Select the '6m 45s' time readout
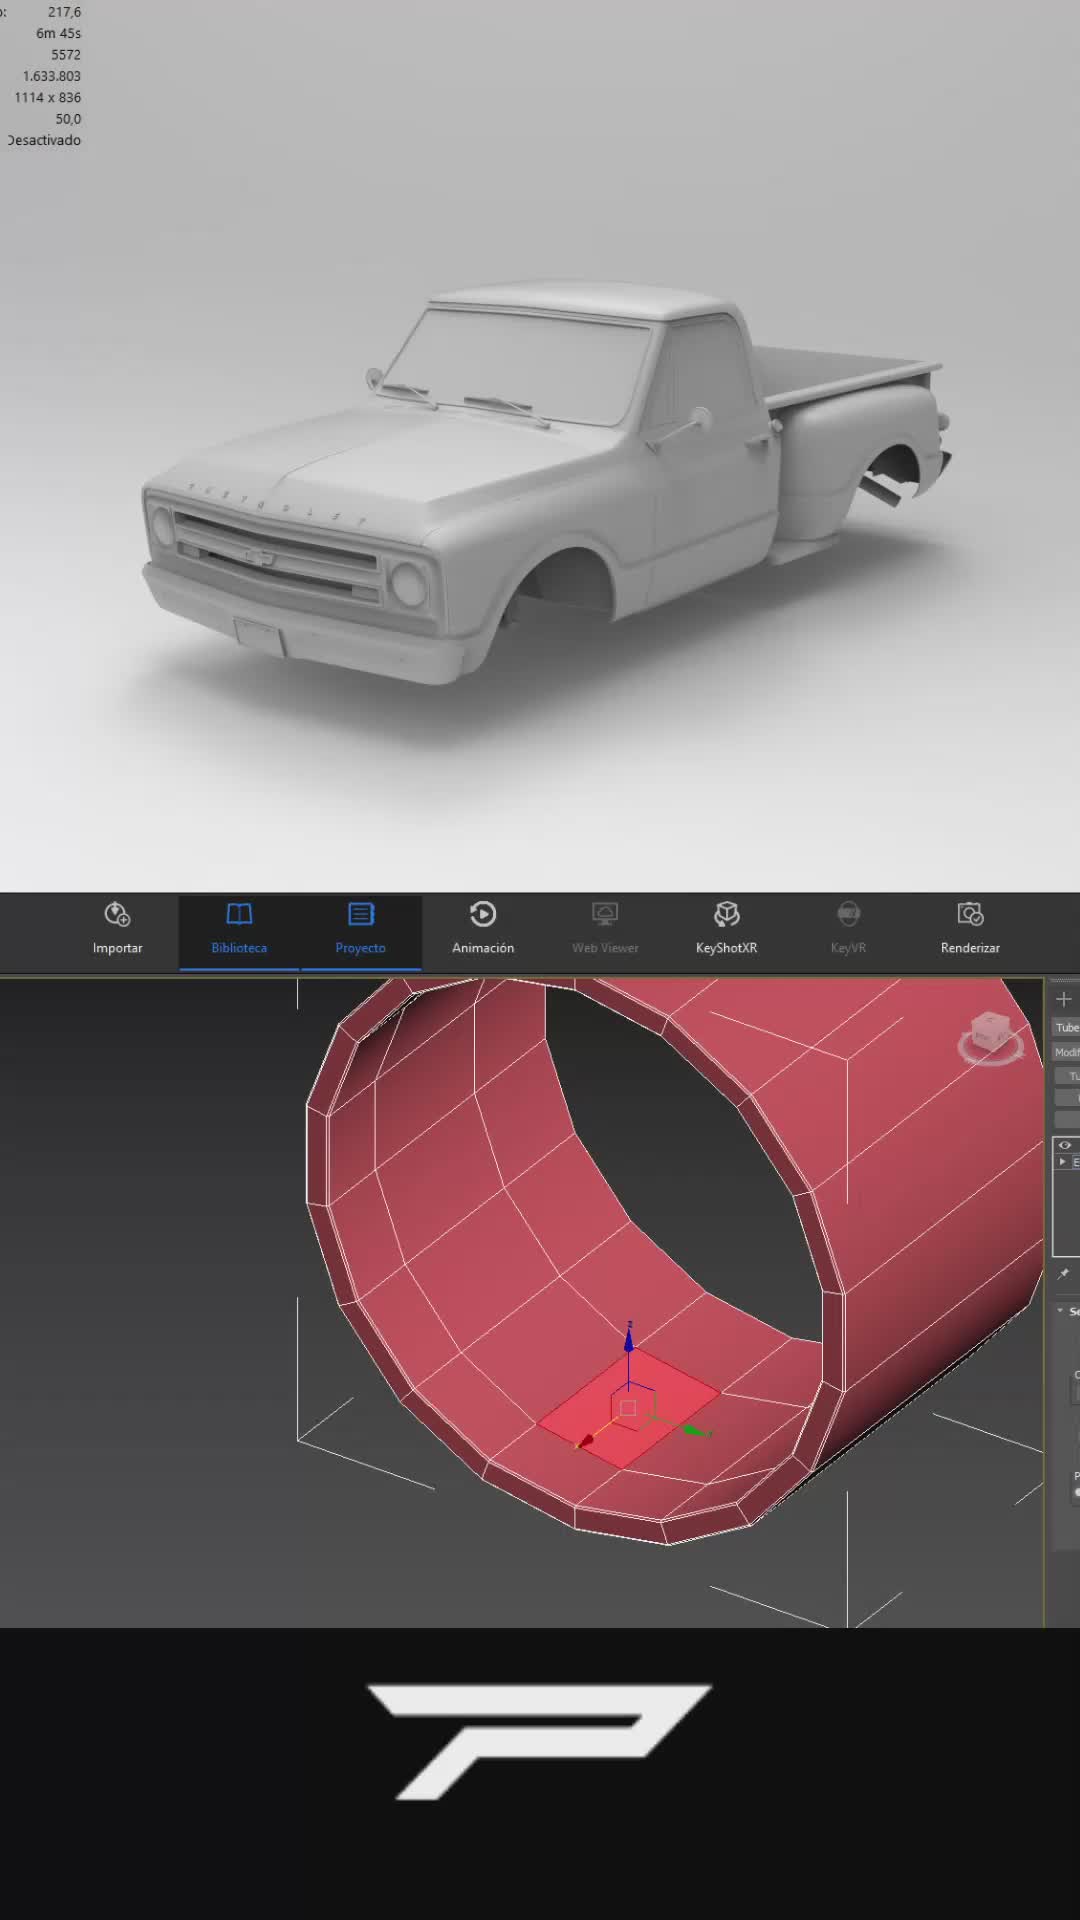Viewport: 1080px width, 1920px height. [x=58, y=33]
